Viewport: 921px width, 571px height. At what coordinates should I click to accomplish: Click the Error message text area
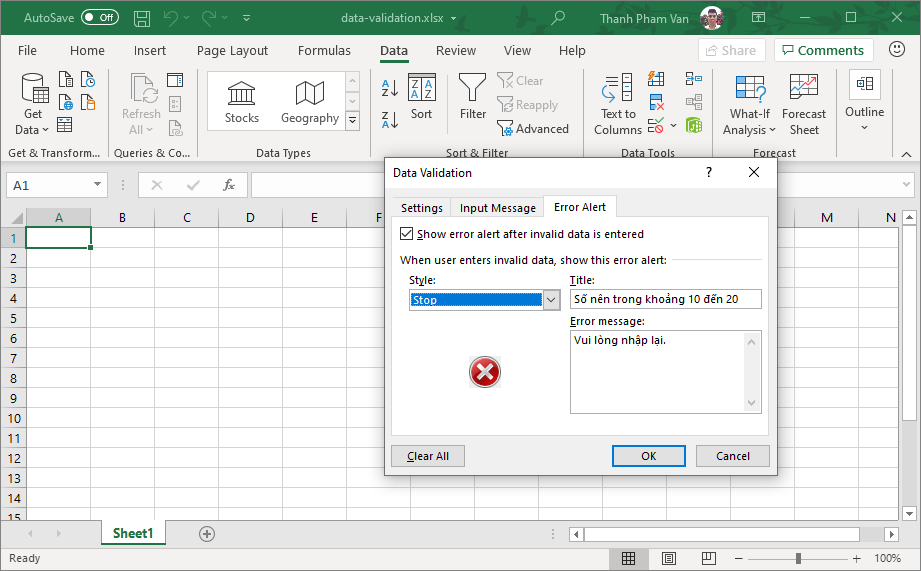coord(665,372)
